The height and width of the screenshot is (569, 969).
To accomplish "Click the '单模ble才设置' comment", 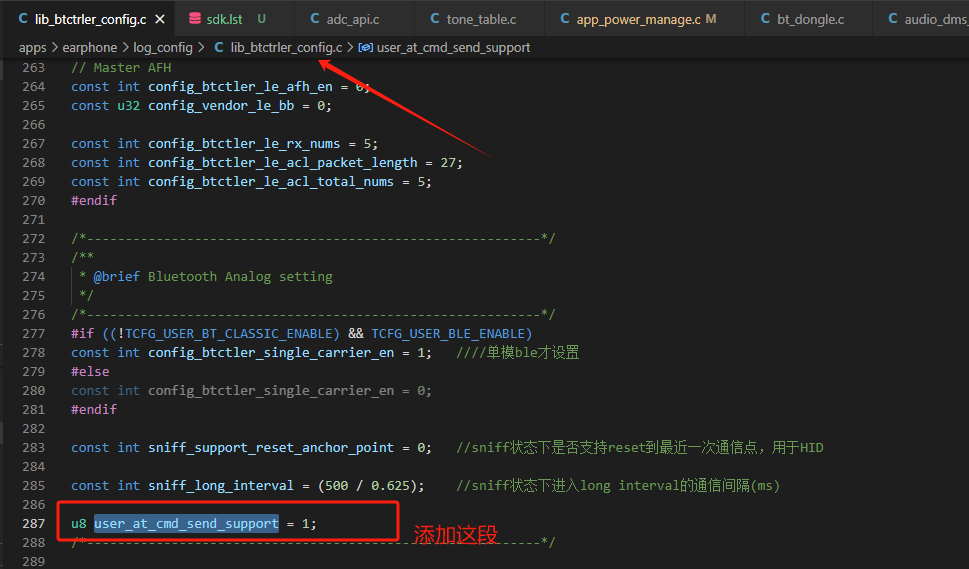I will 517,352.
